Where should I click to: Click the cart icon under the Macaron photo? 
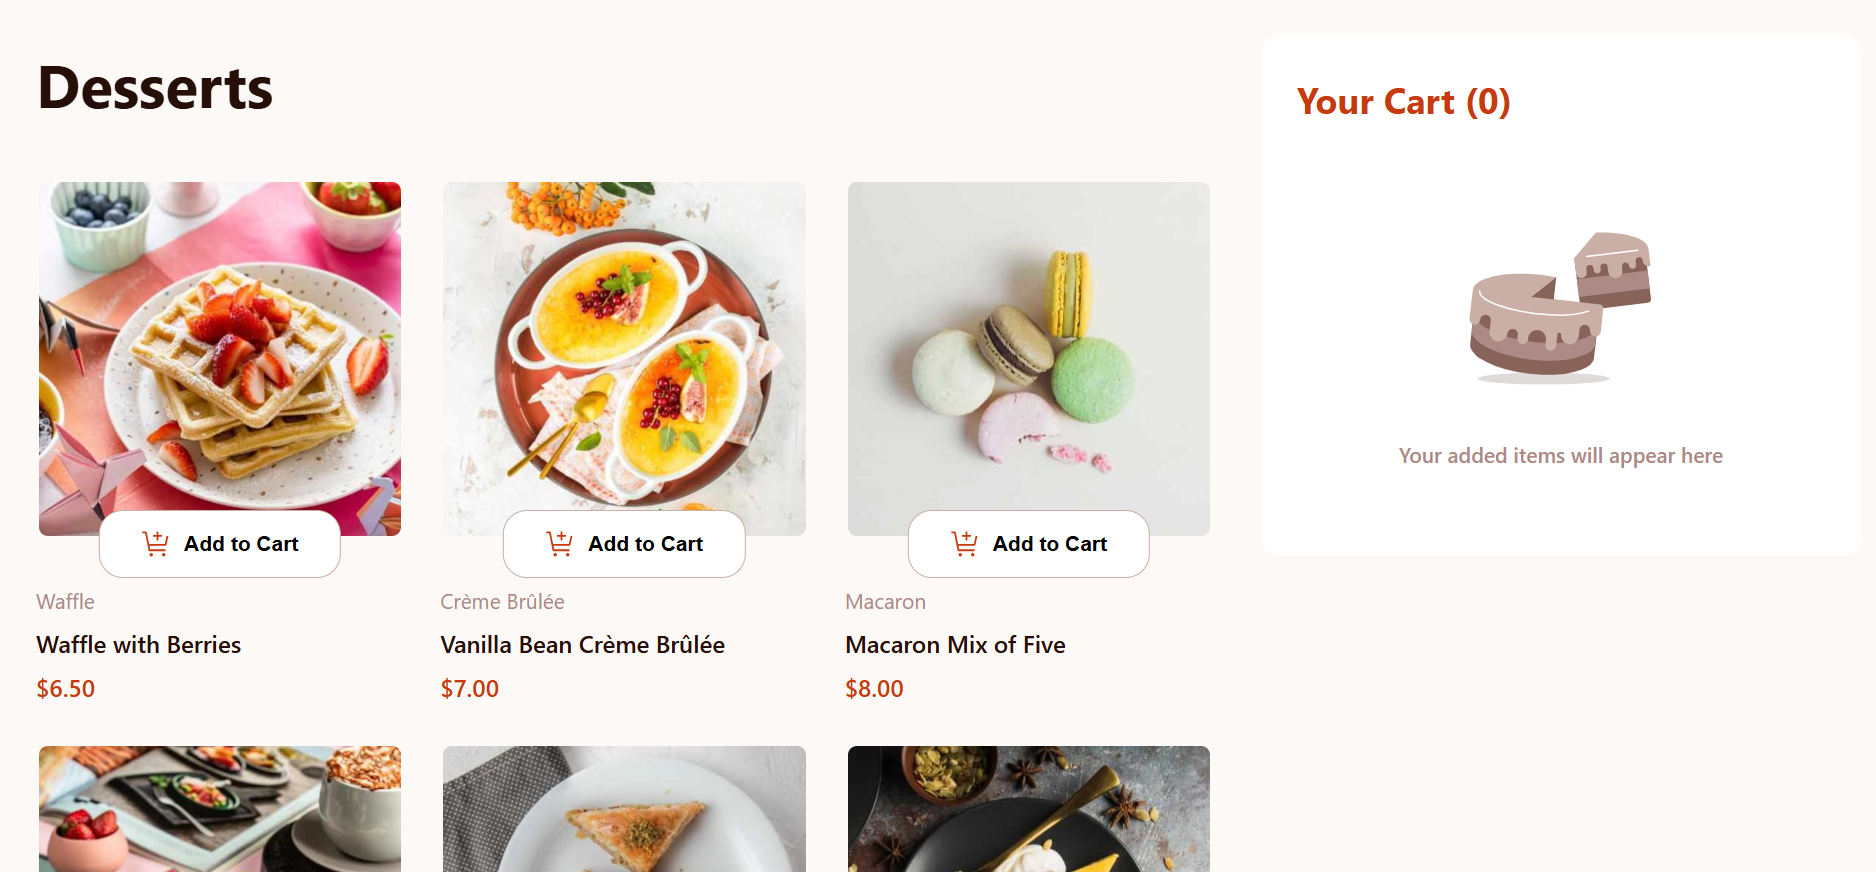965,544
